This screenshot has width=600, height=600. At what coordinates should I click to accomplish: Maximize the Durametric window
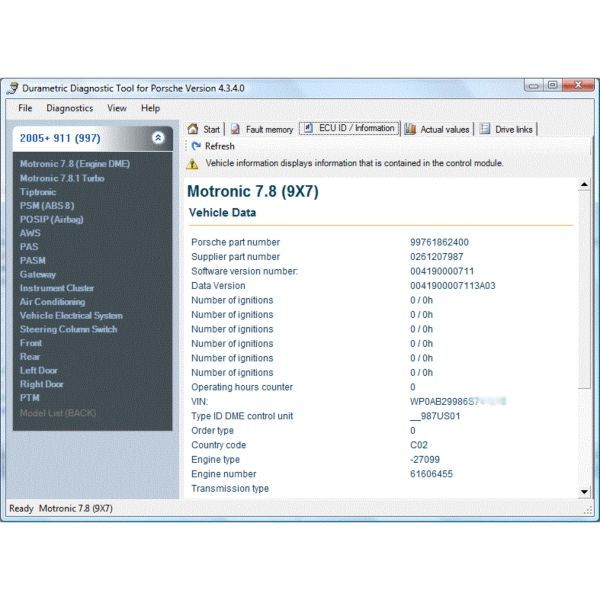point(552,87)
